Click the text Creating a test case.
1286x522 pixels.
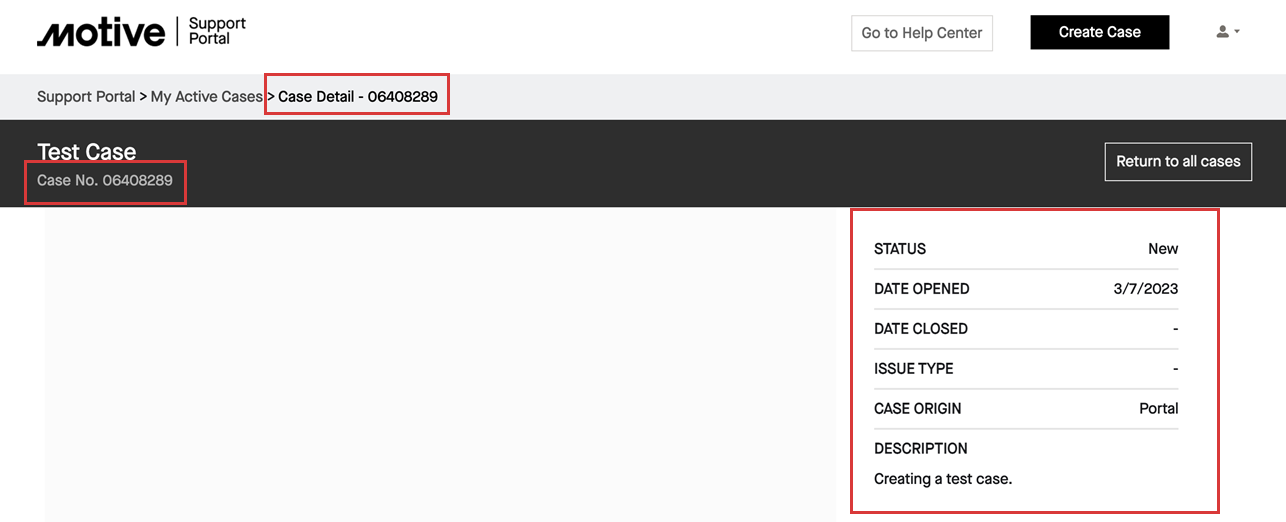click(942, 479)
